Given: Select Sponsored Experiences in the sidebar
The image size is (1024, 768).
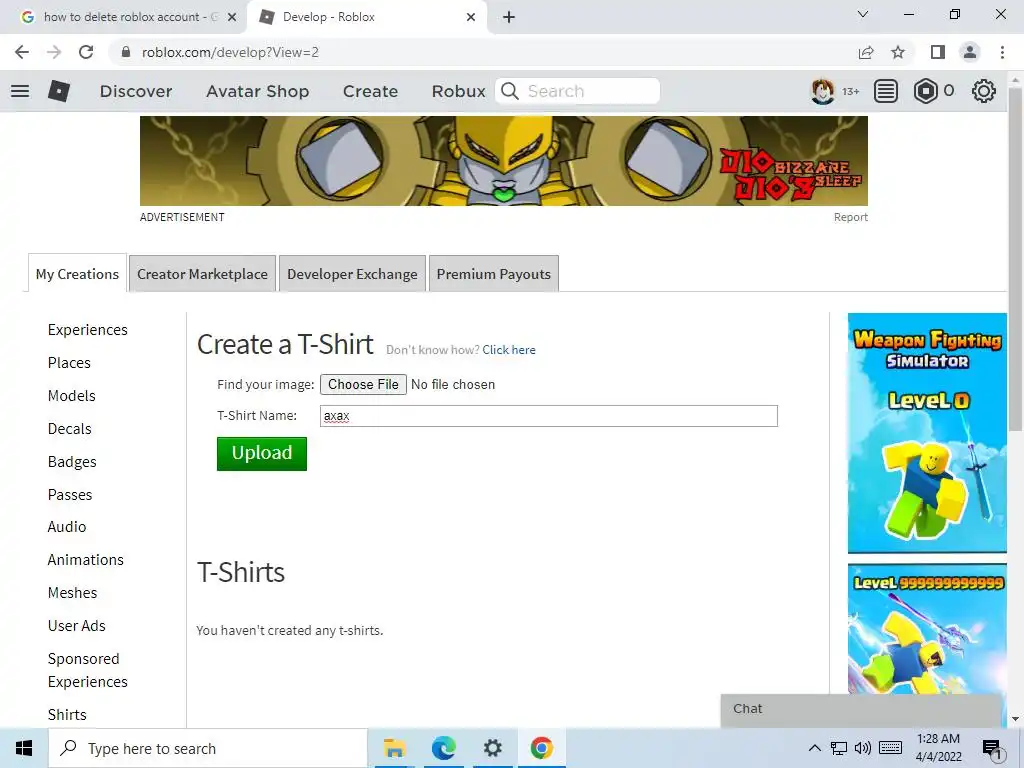Looking at the screenshot, I should 88,670.
